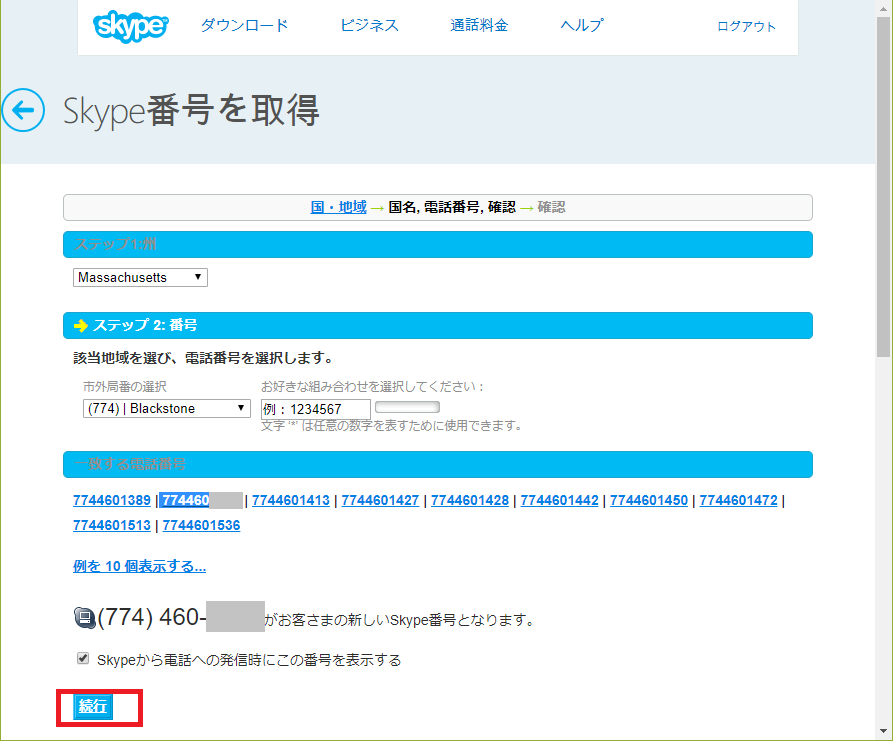The width and height of the screenshot is (893, 741).
Task: Click the blank search button beside the input
Action: click(407, 407)
